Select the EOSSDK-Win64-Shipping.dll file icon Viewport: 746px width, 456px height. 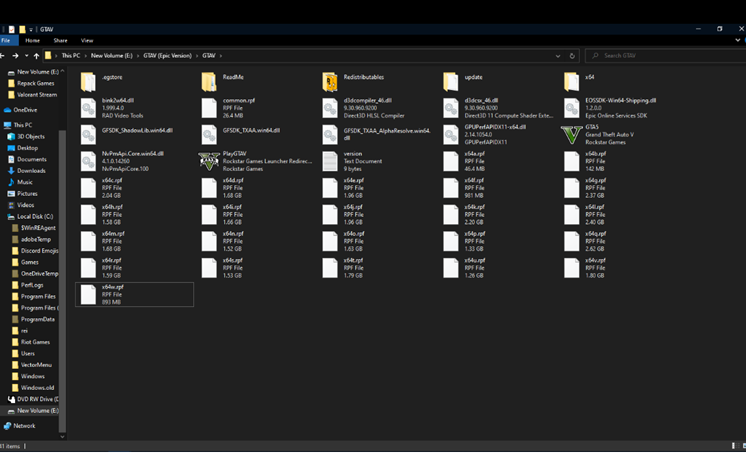coord(571,108)
